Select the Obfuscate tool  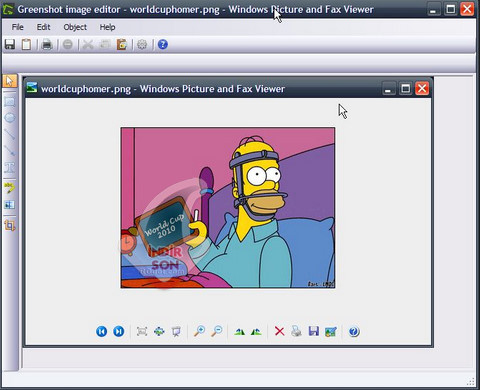point(10,204)
